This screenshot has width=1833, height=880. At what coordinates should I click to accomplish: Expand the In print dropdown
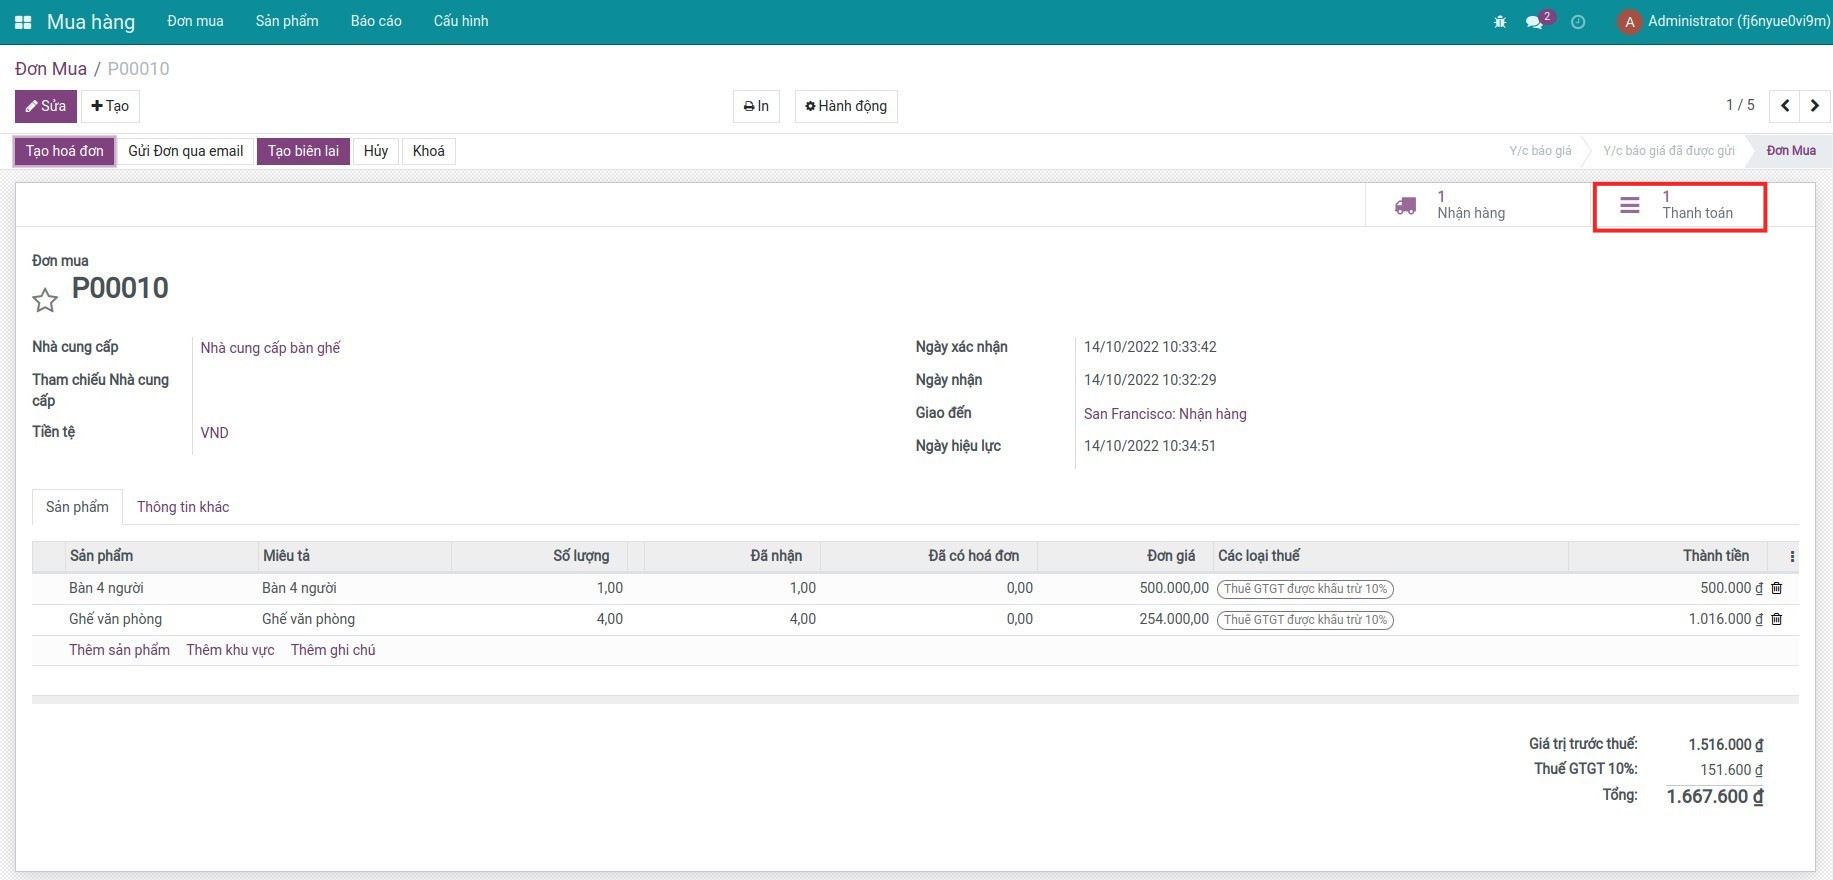(756, 106)
